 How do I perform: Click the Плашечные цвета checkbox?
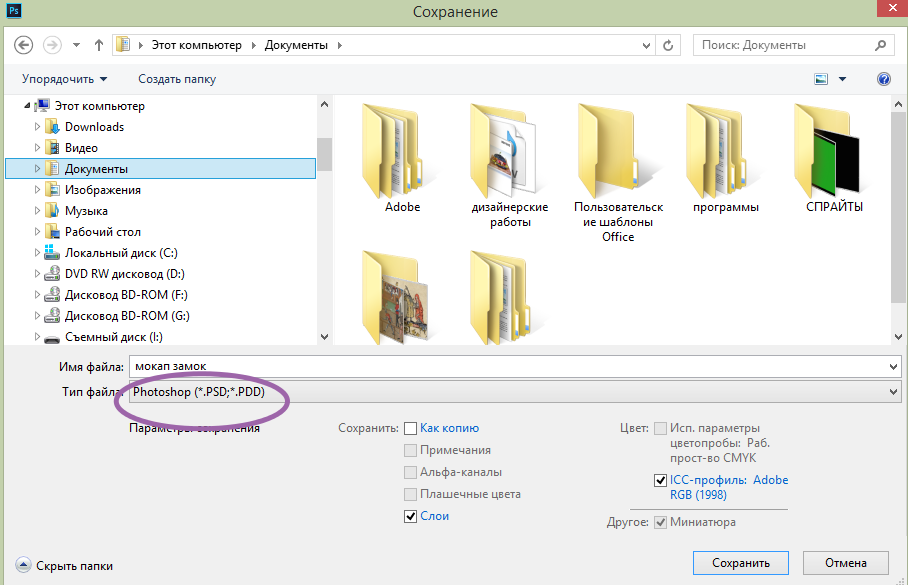(x=411, y=495)
